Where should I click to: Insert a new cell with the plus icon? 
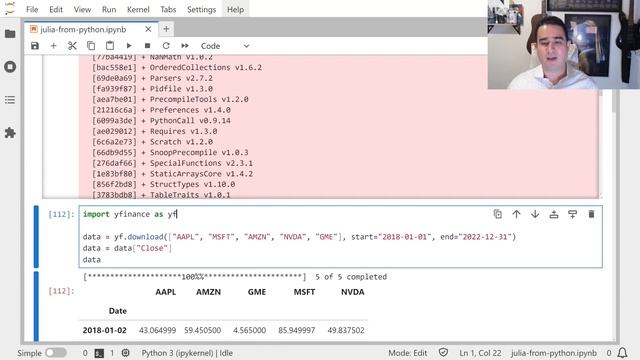pos(53,46)
